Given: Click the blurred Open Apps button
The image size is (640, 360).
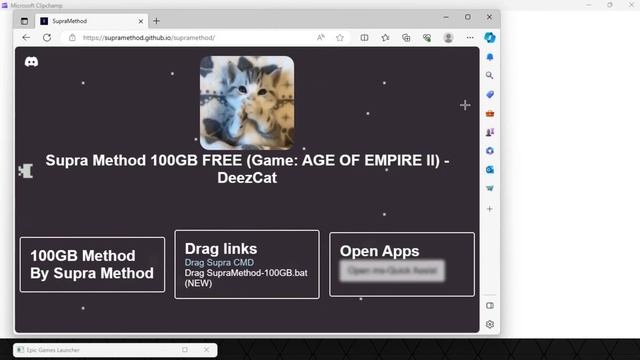Looking at the screenshot, I should point(392,271).
